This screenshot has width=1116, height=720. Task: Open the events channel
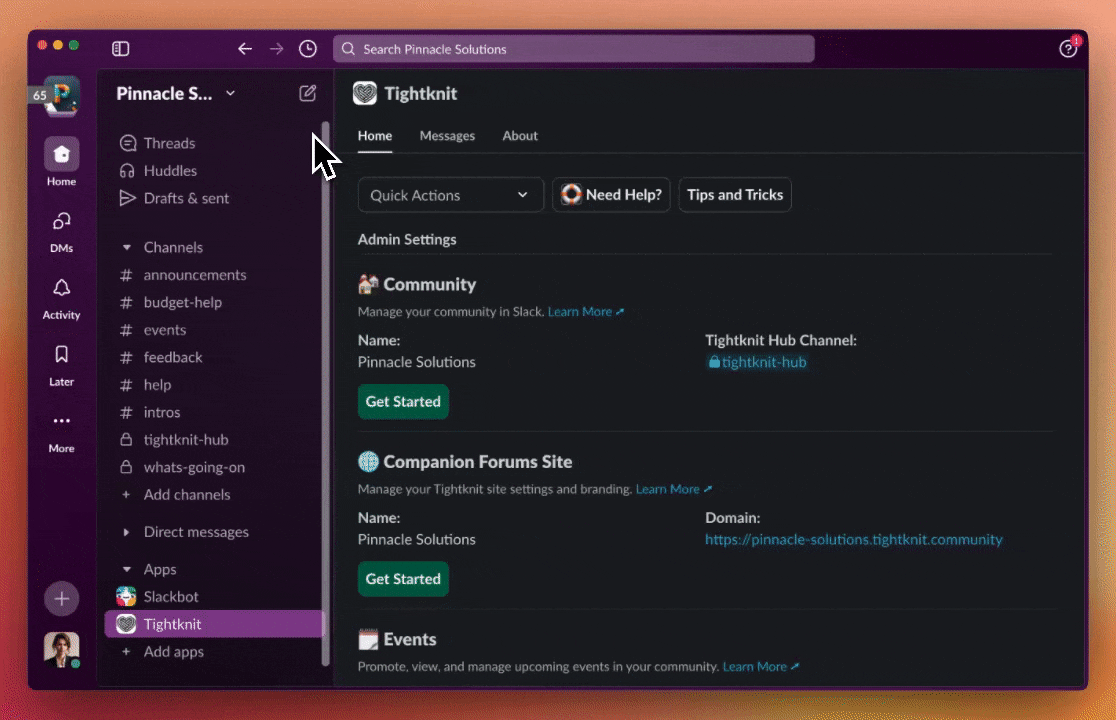pos(164,330)
